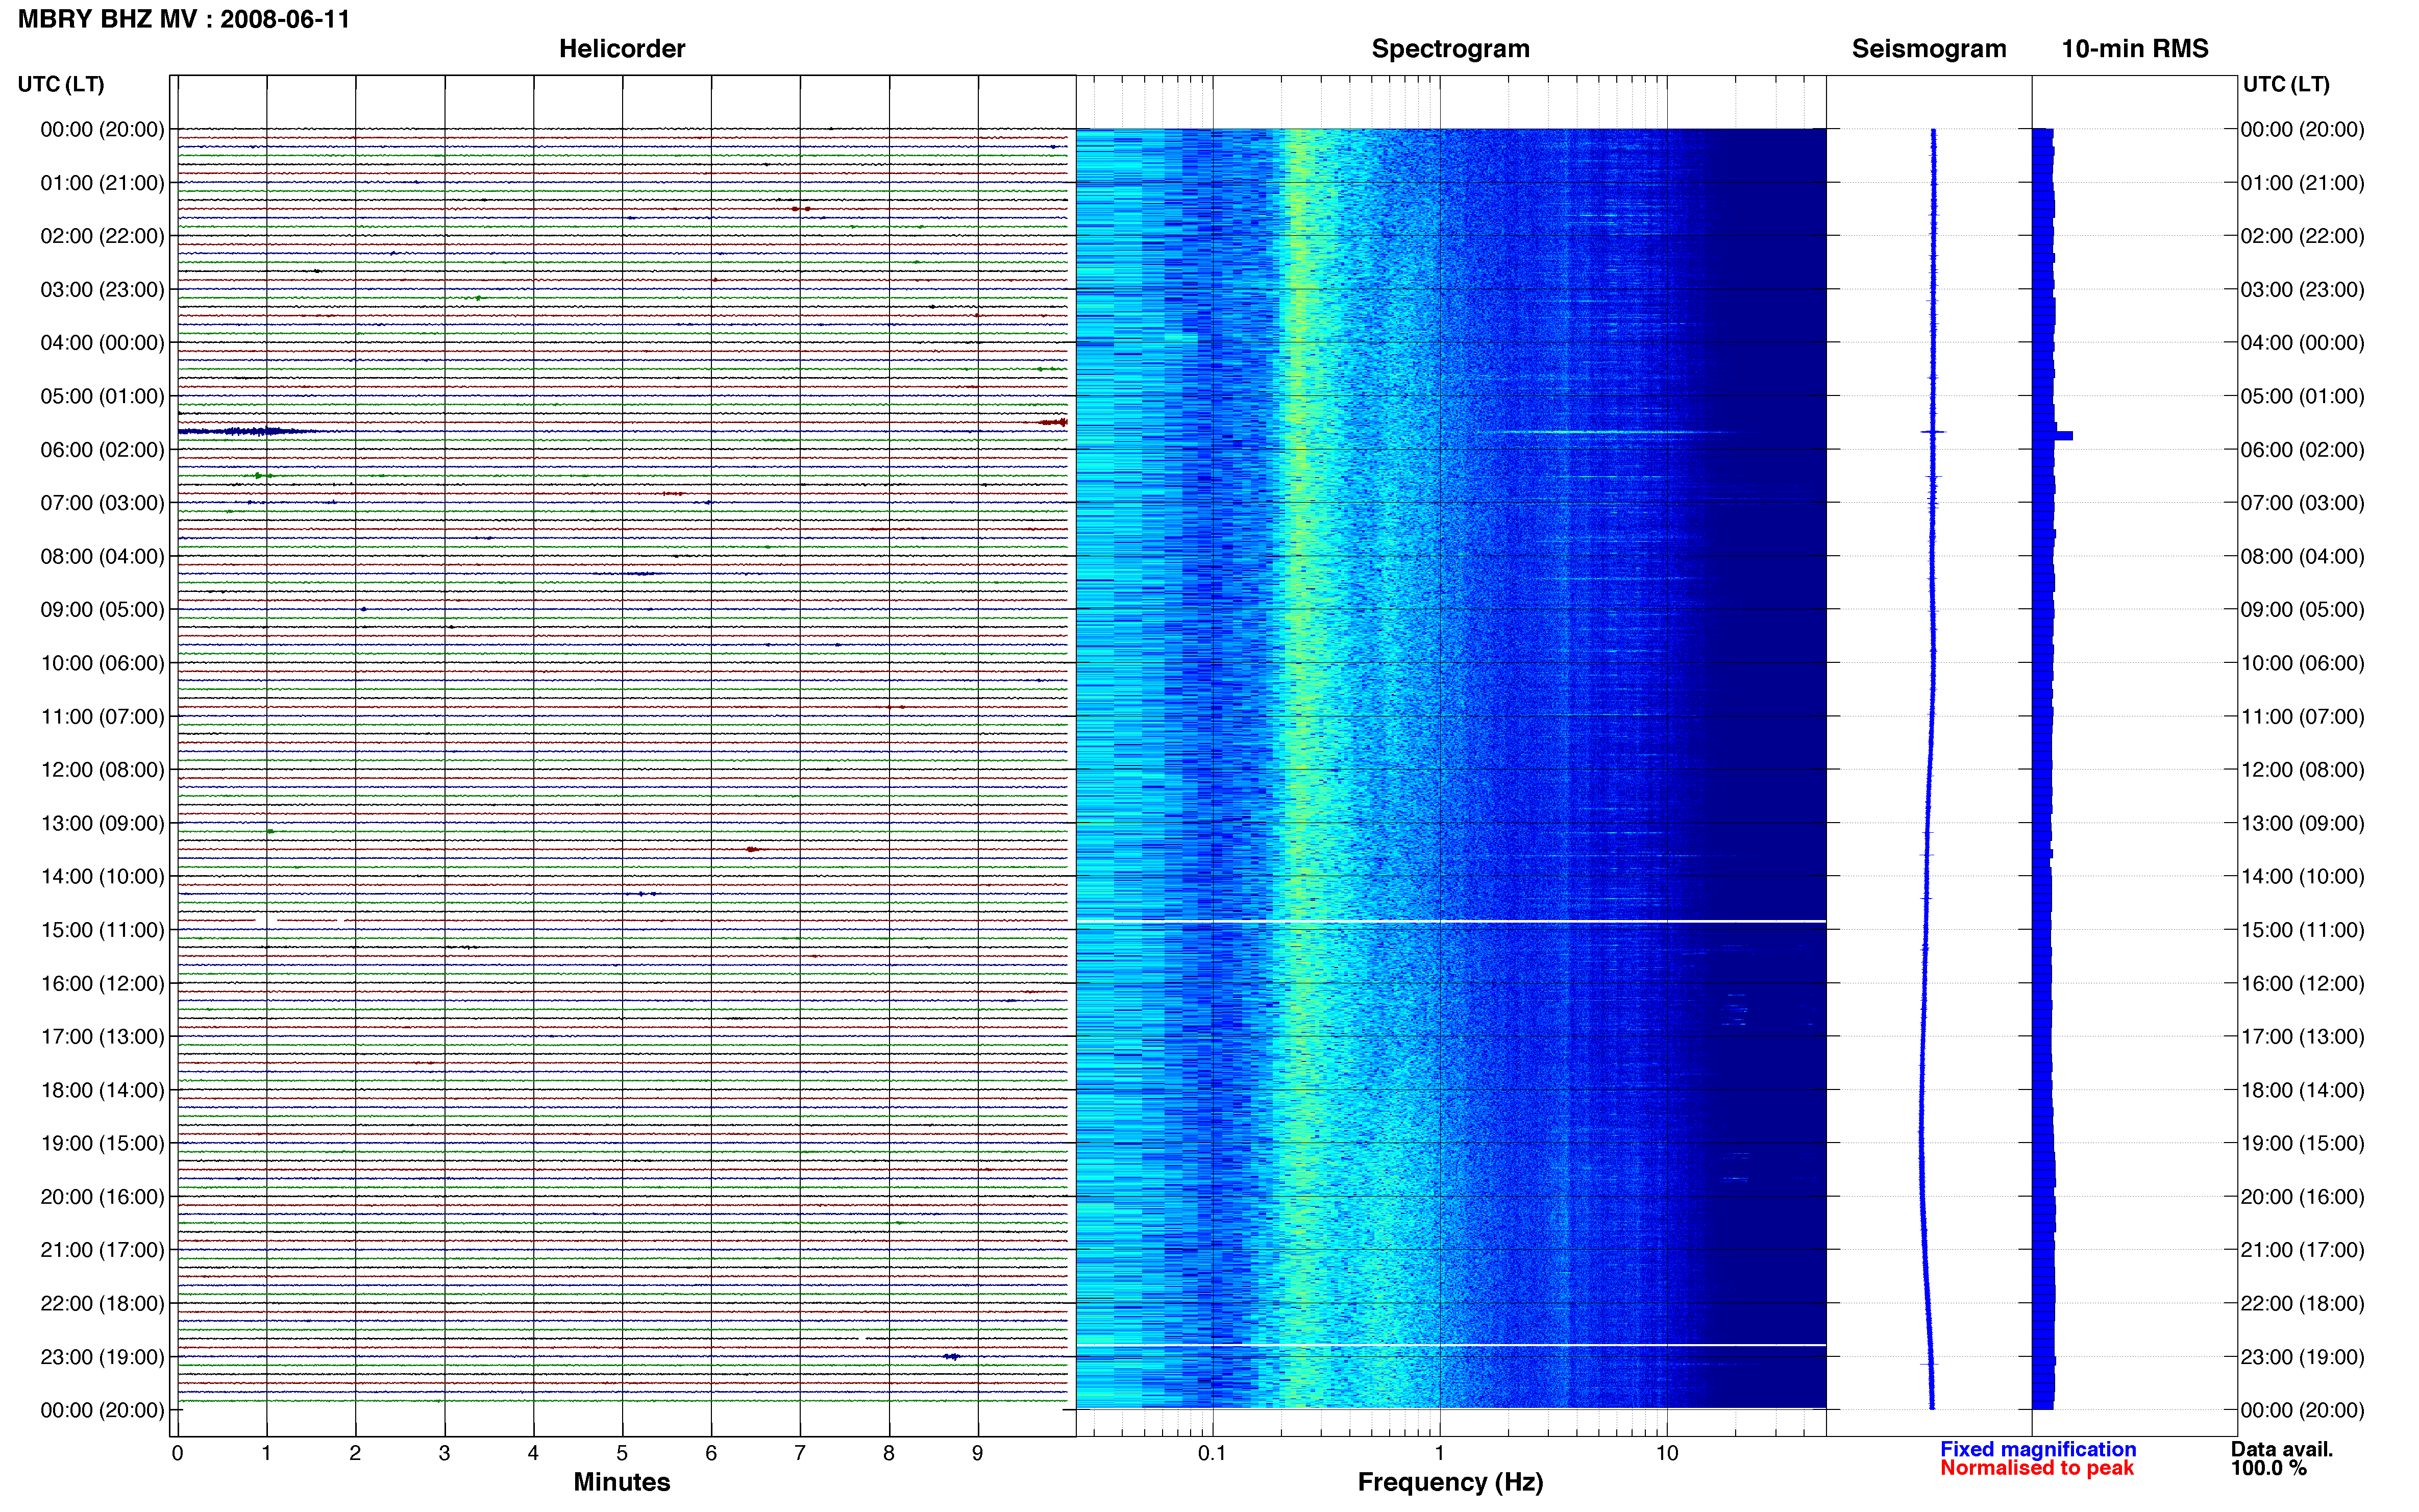Image resolution: width=2419 pixels, height=1512 pixels.
Task: Click the left UTC (LT) axis label
Action: 61,84
